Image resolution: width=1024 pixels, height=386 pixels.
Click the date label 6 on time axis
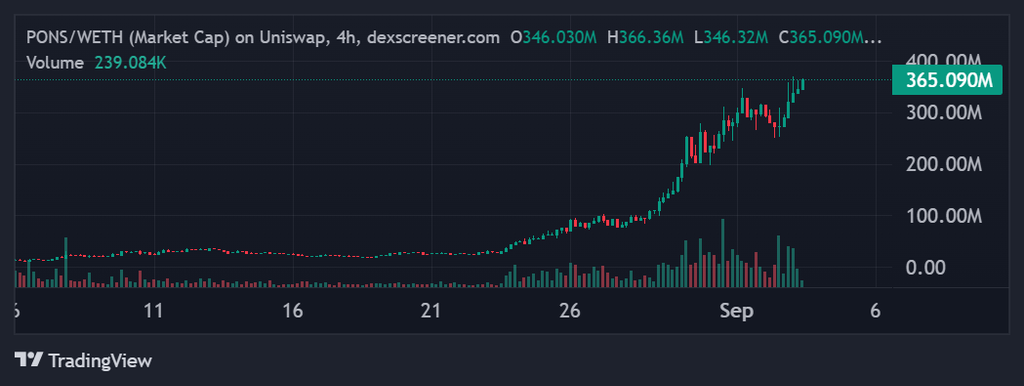pos(875,311)
